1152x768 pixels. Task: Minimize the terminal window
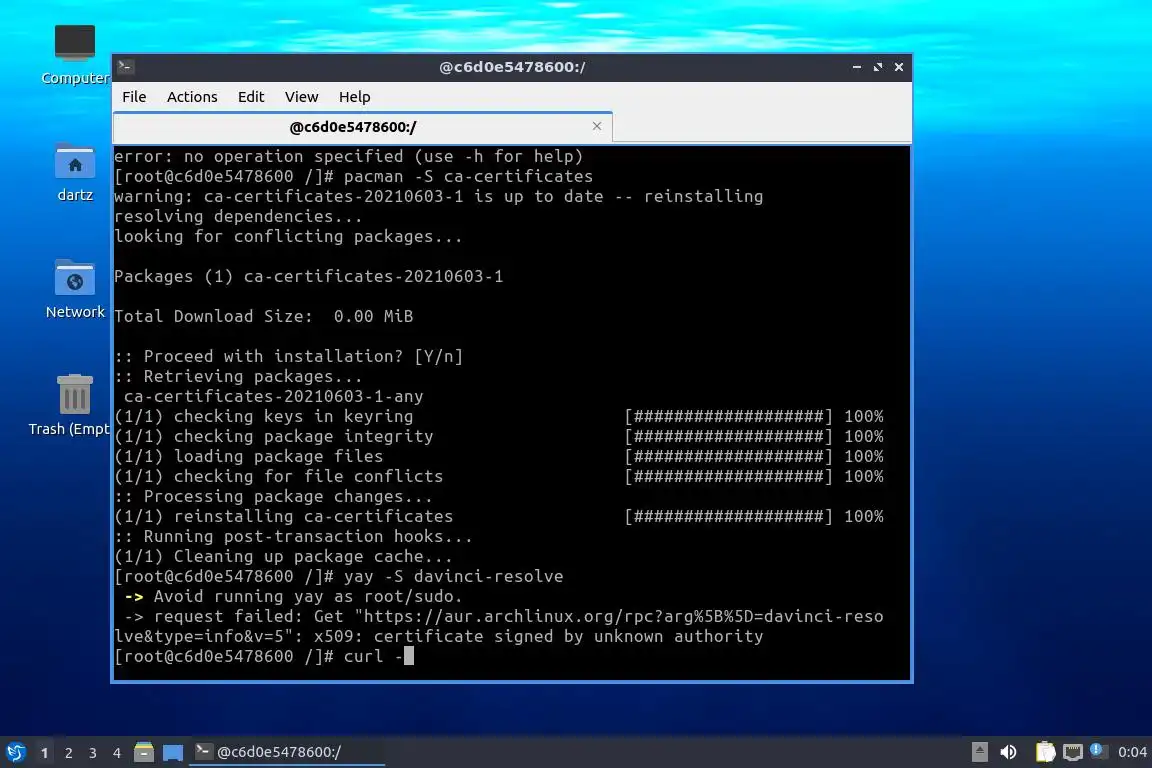857,67
